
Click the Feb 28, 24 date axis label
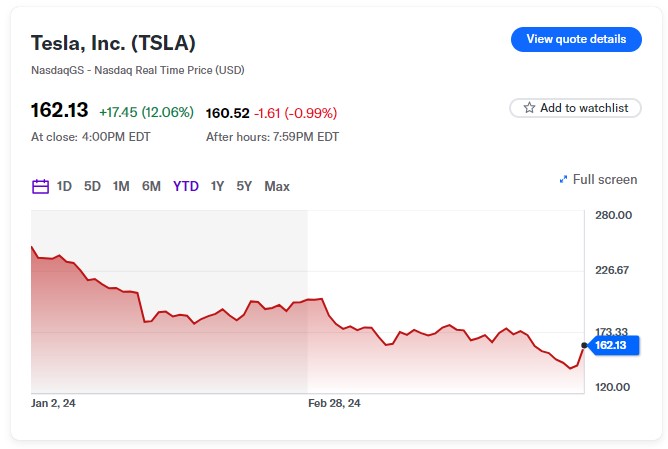tap(334, 403)
